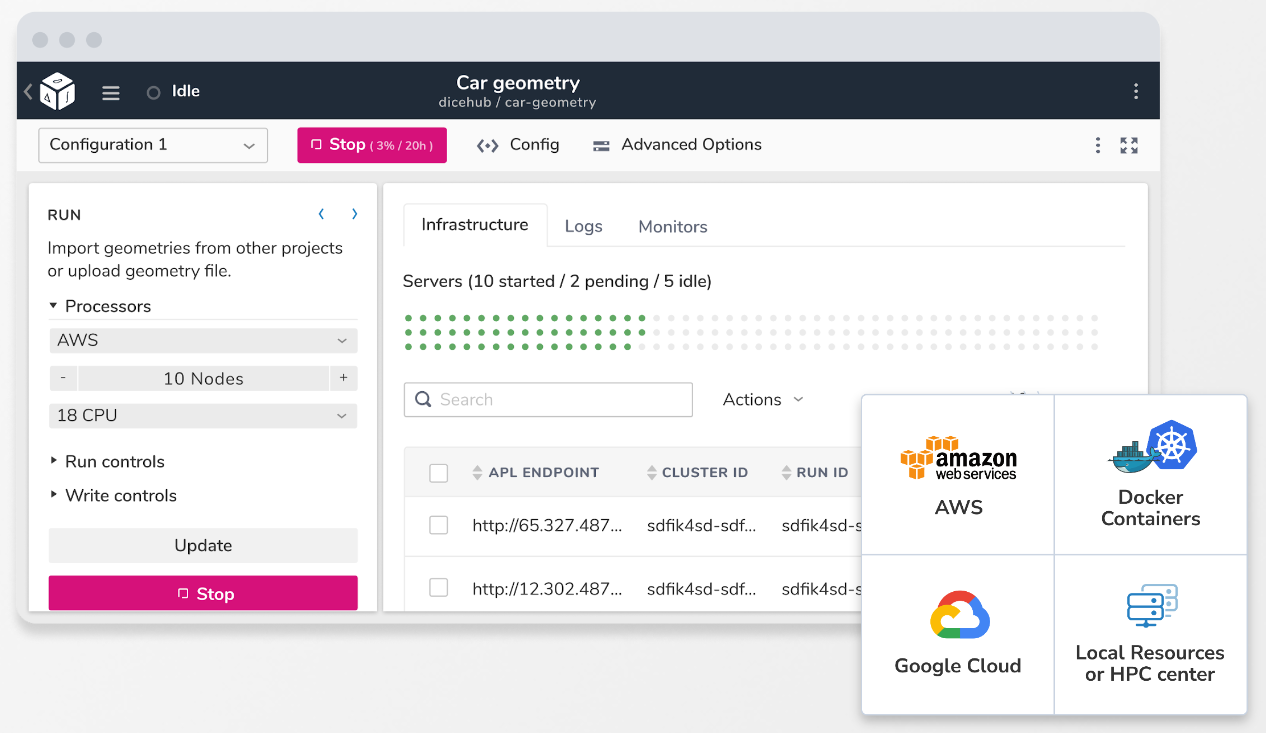1266x733 pixels.
Task: Decrease node count with minus button
Action: click(x=63, y=378)
